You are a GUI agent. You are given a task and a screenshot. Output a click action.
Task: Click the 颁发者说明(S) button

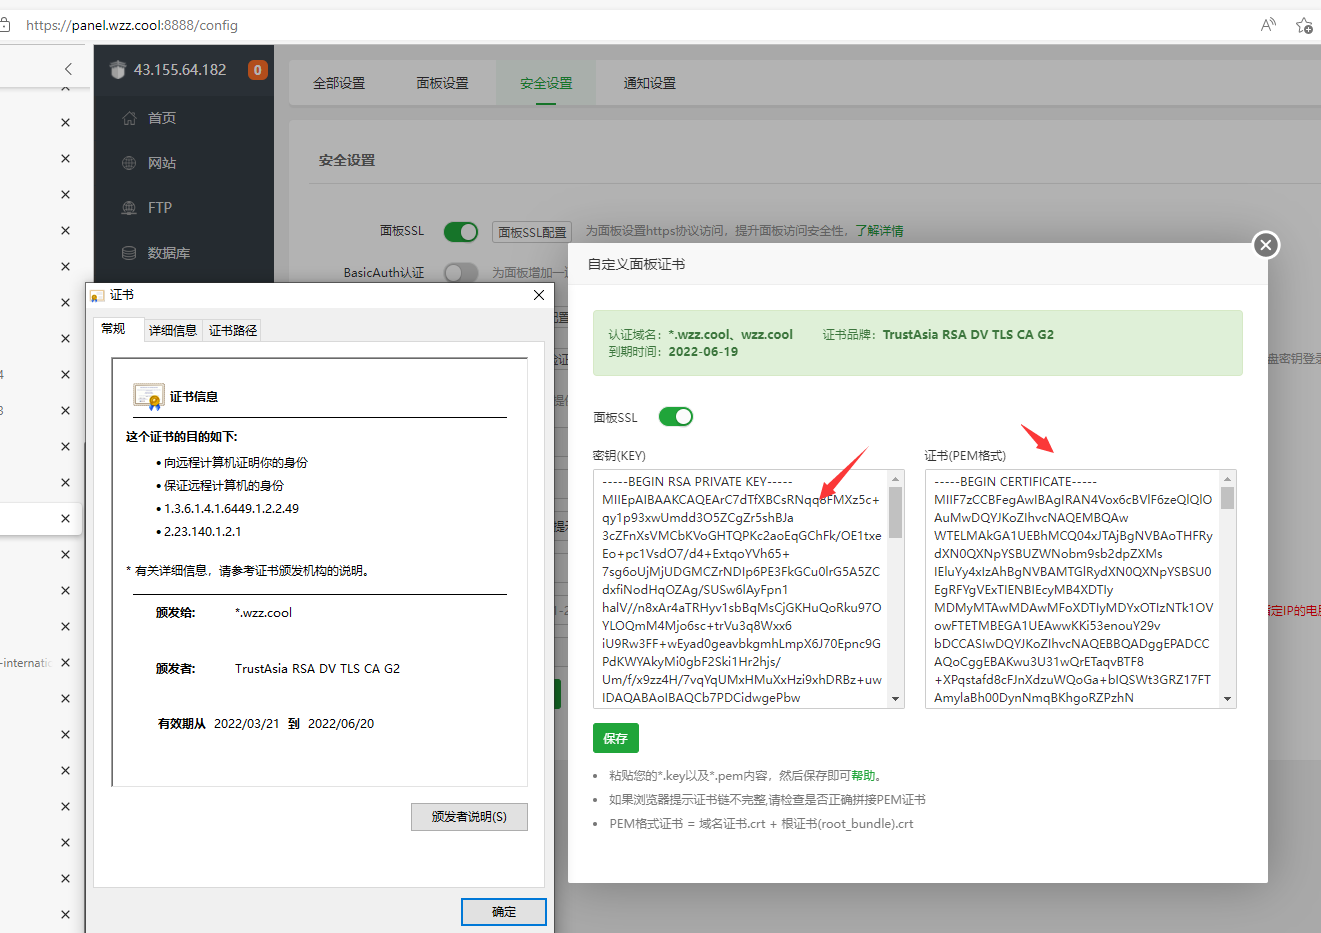click(x=469, y=817)
